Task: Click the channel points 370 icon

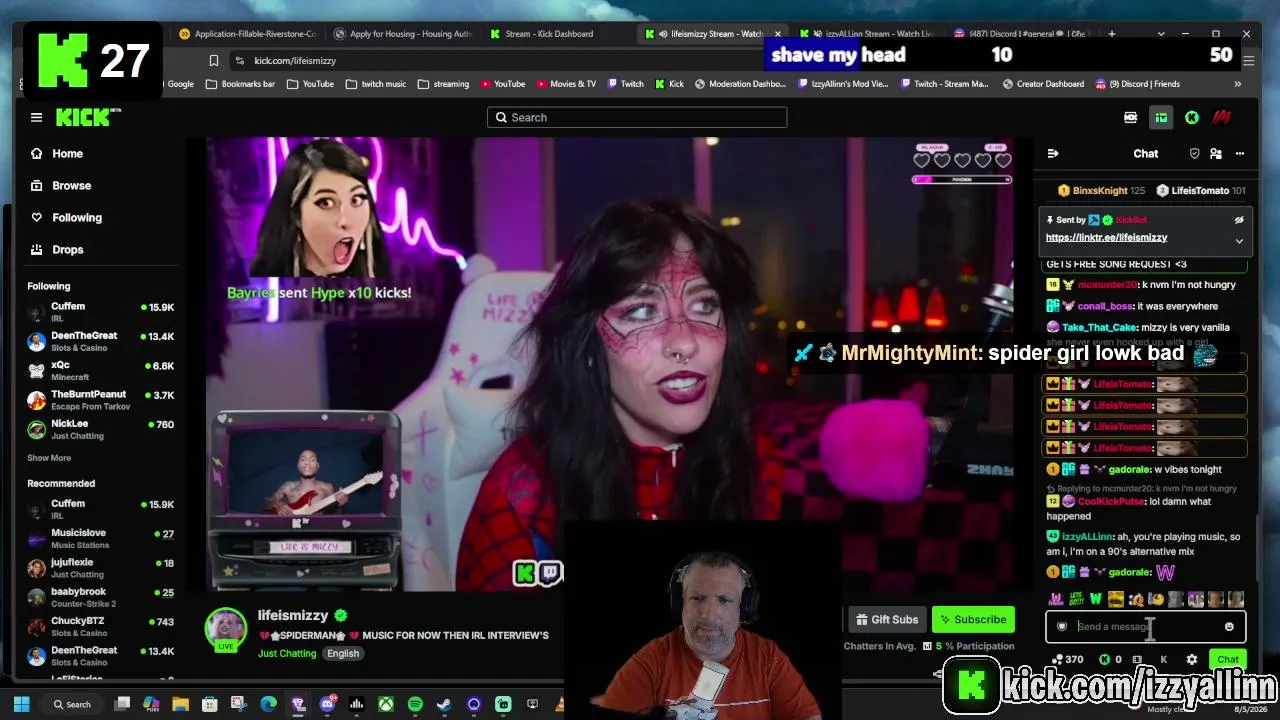Action: 1058,660
